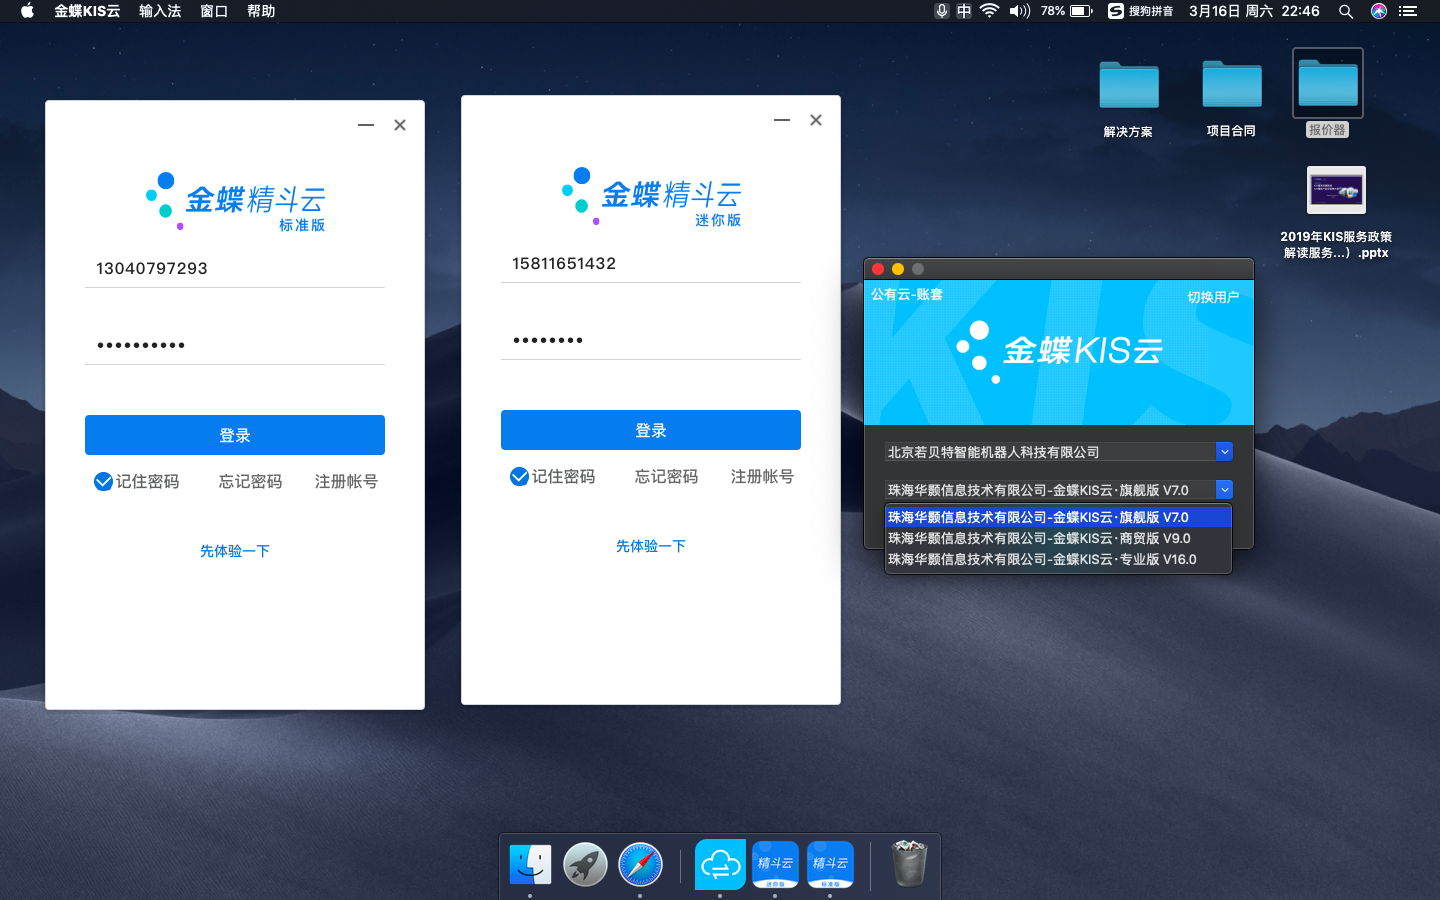Open 精斗云 迷你版 icon in the Dock
1440x900 pixels.
click(x=775, y=865)
